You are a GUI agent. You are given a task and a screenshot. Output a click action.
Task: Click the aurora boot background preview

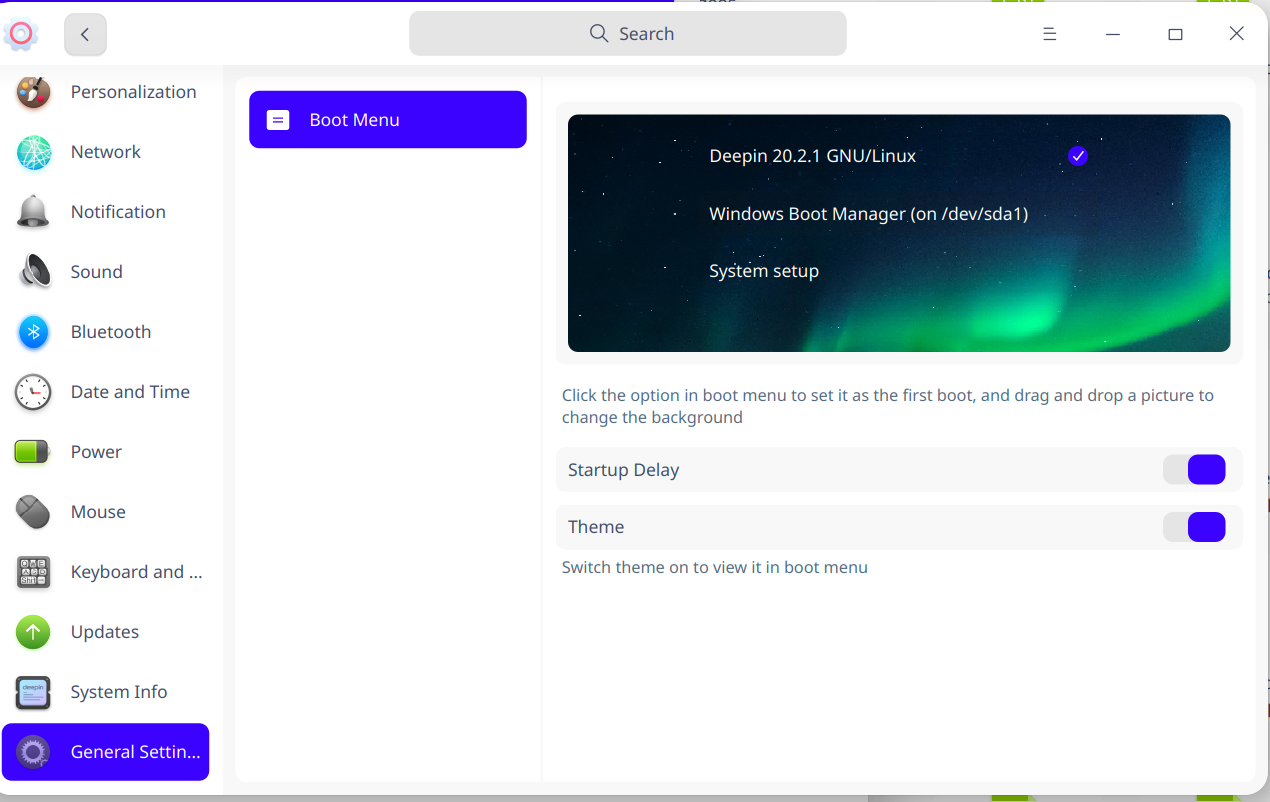pyautogui.click(x=899, y=233)
